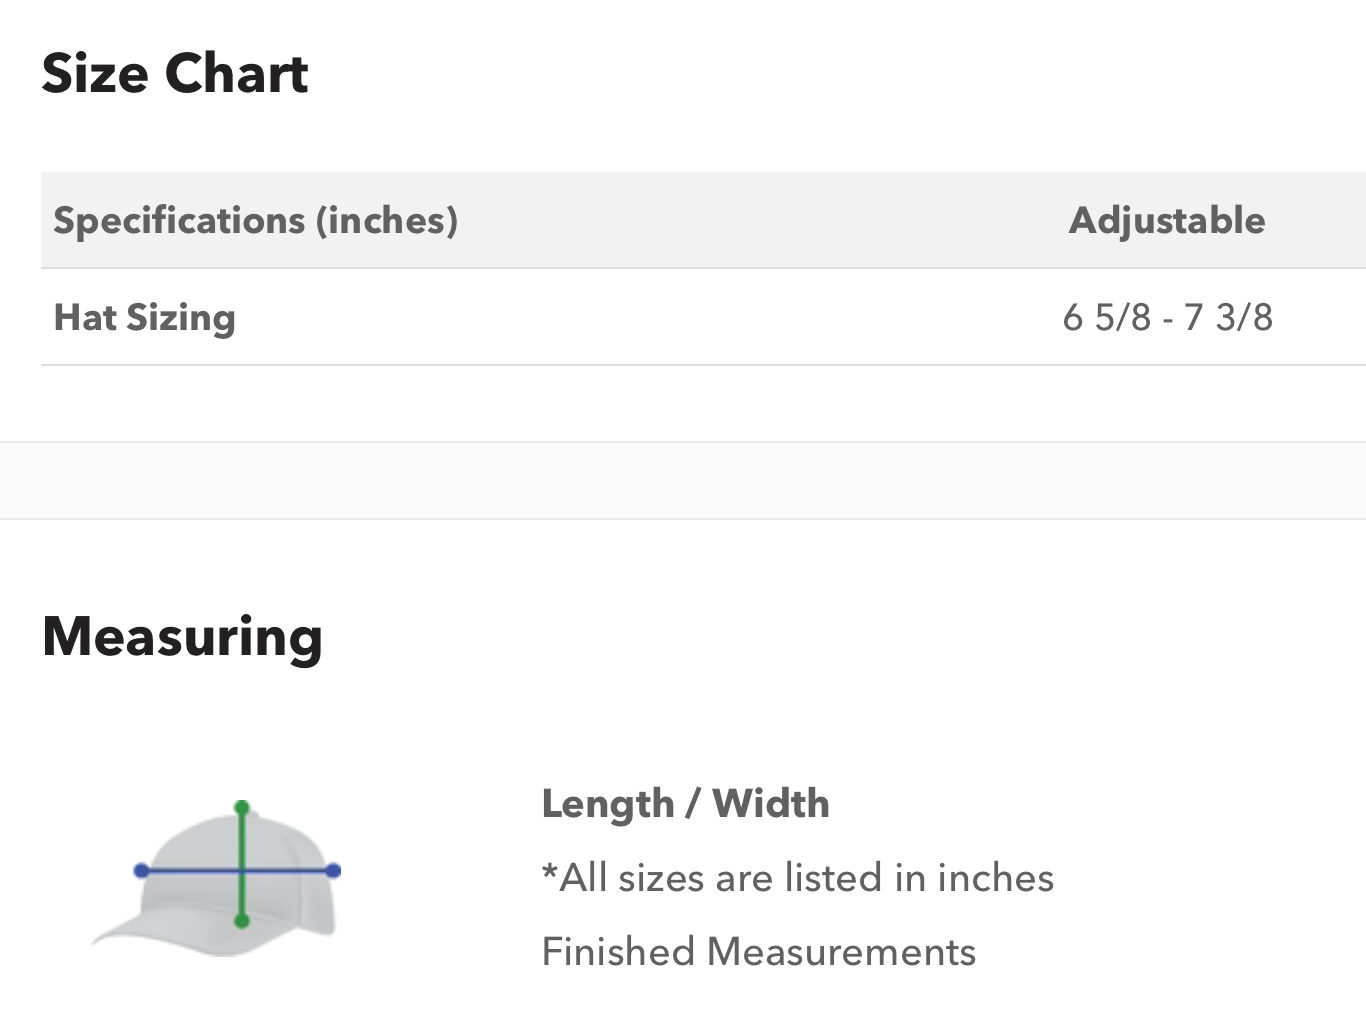Click the blue dot on the cap's left

pos(141,871)
